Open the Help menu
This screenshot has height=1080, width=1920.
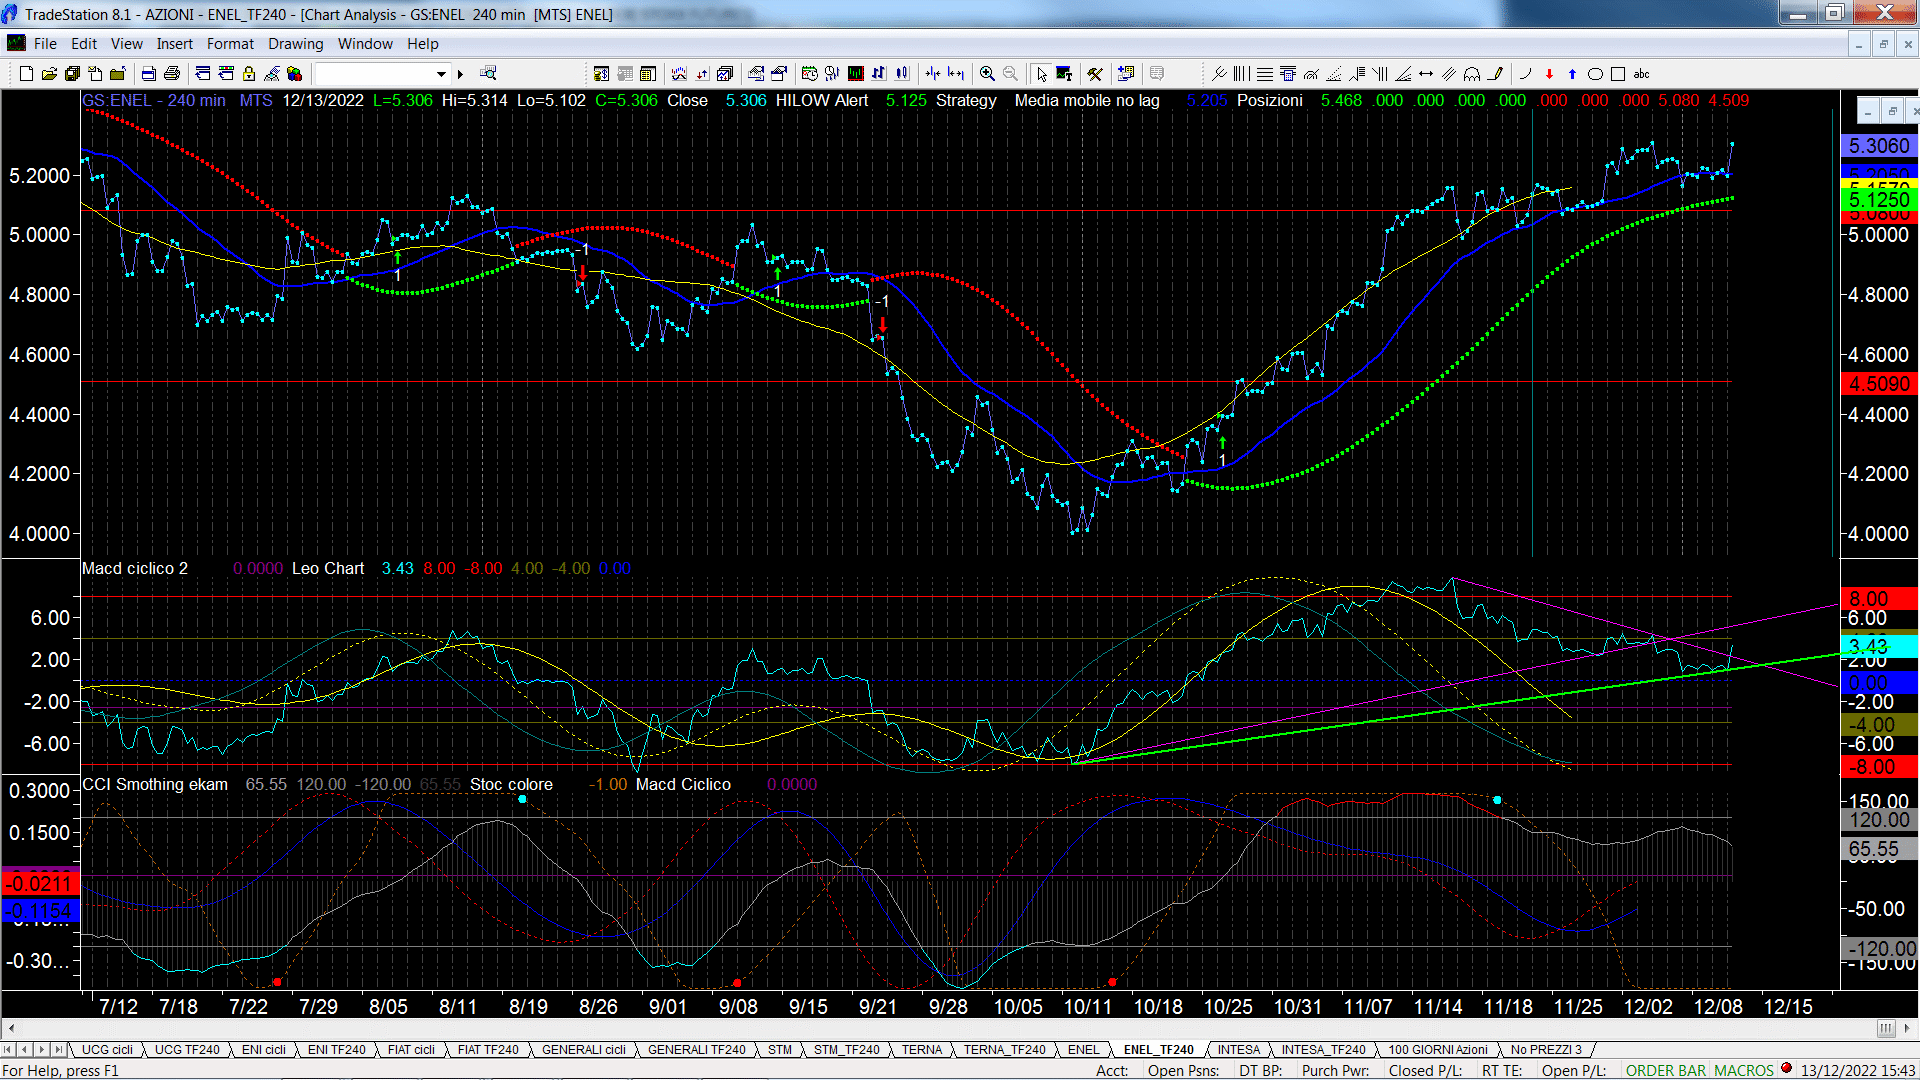coord(423,44)
